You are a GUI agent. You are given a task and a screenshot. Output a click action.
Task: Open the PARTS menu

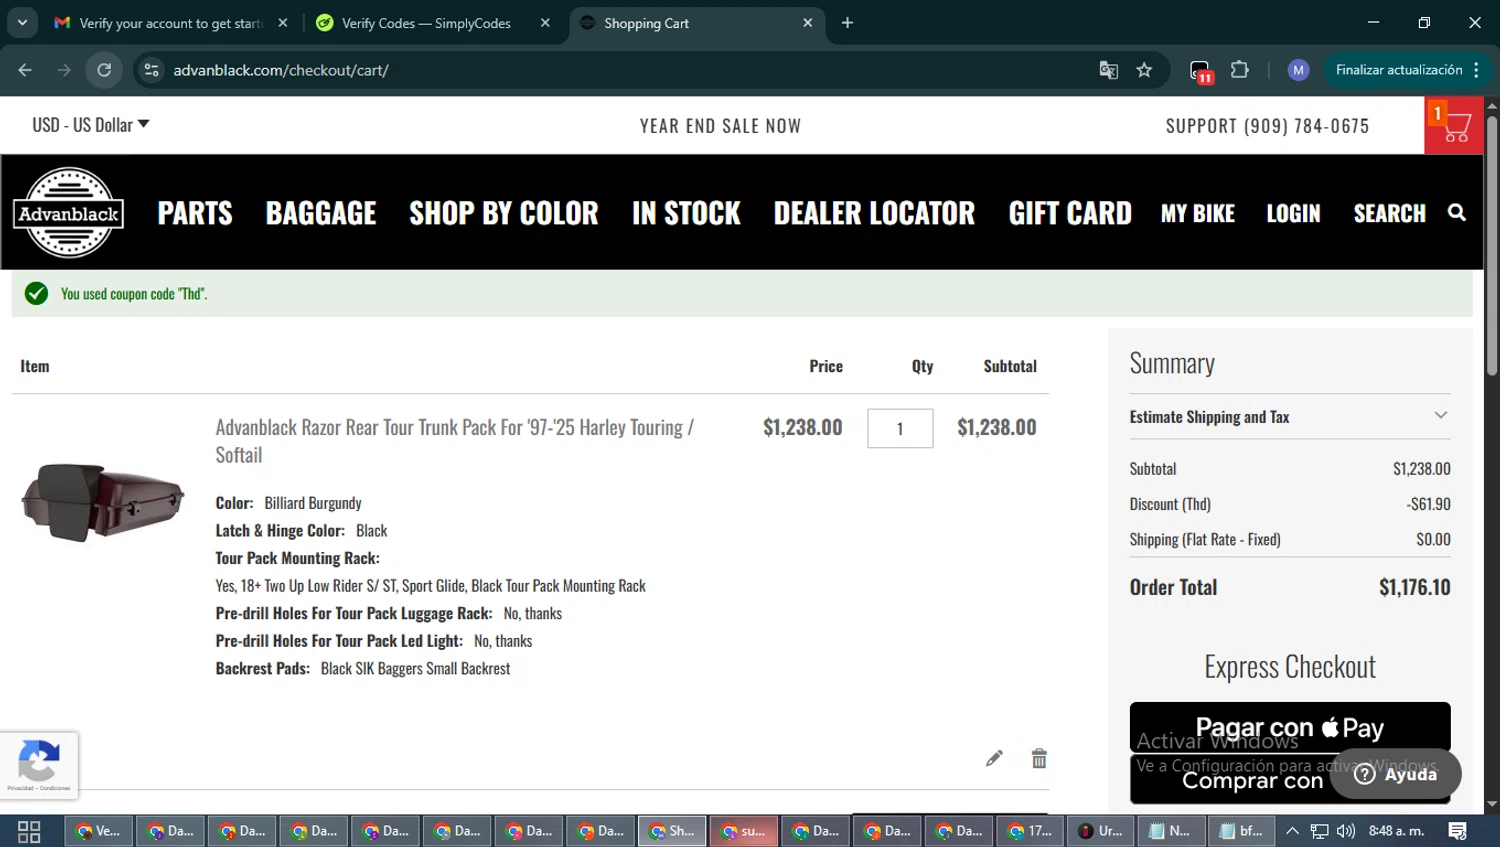[195, 213]
